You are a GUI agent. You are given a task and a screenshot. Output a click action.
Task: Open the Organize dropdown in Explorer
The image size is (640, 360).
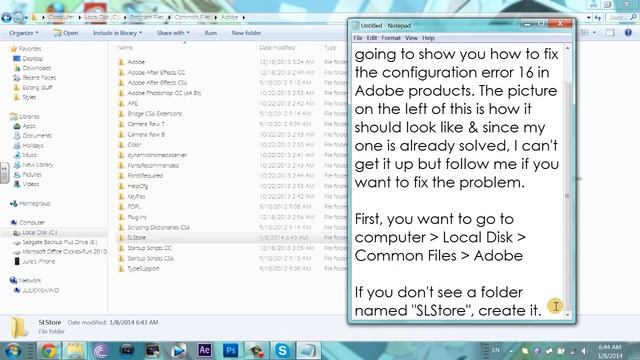[x=24, y=33]
